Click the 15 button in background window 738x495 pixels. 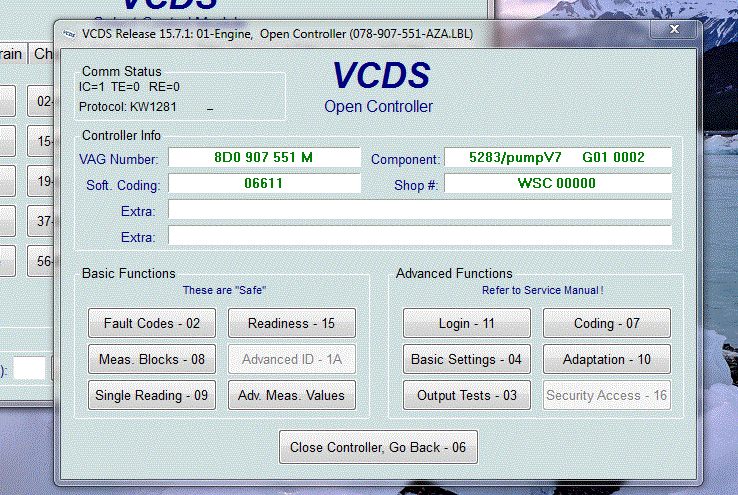click(x=41, y=141)
